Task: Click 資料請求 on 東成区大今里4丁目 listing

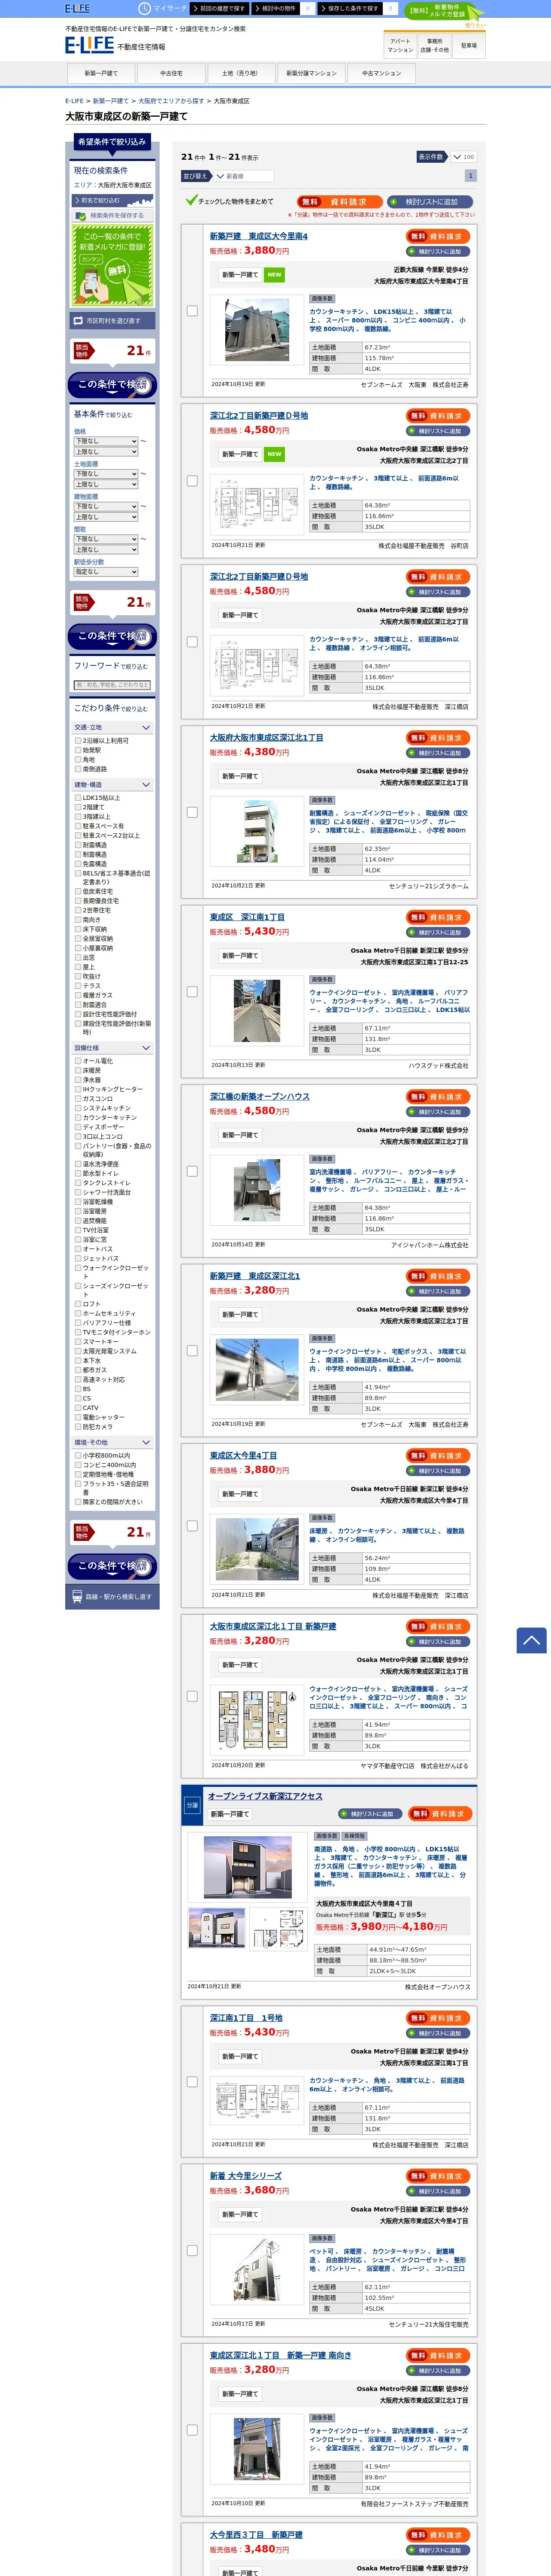Action: pyautogui.click(x=439, y=1456)
